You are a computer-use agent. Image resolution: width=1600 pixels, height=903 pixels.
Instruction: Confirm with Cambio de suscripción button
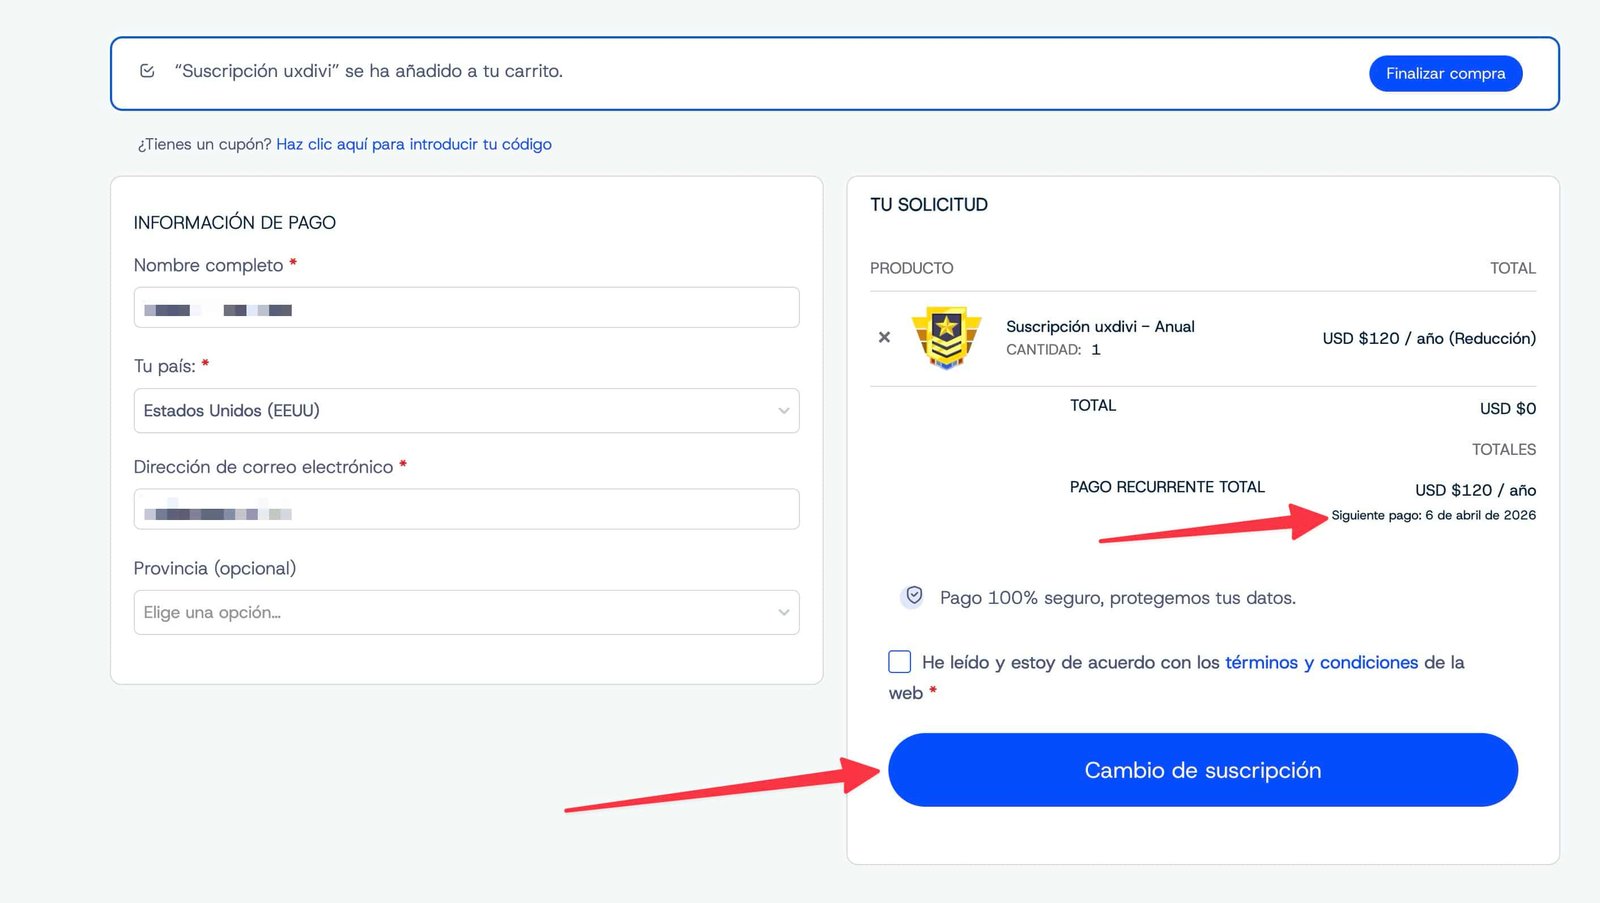click(1202, 770)
